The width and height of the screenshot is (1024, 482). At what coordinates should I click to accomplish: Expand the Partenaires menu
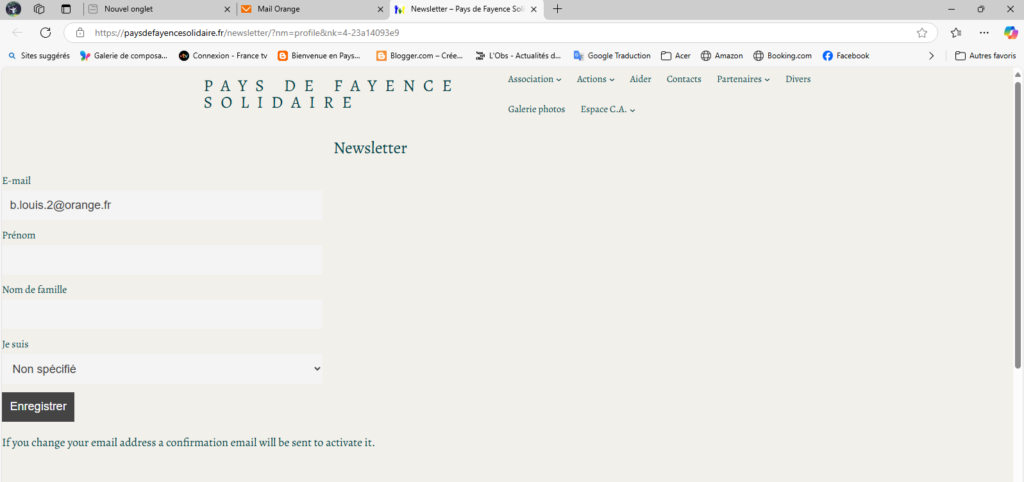tap(743, 79)
